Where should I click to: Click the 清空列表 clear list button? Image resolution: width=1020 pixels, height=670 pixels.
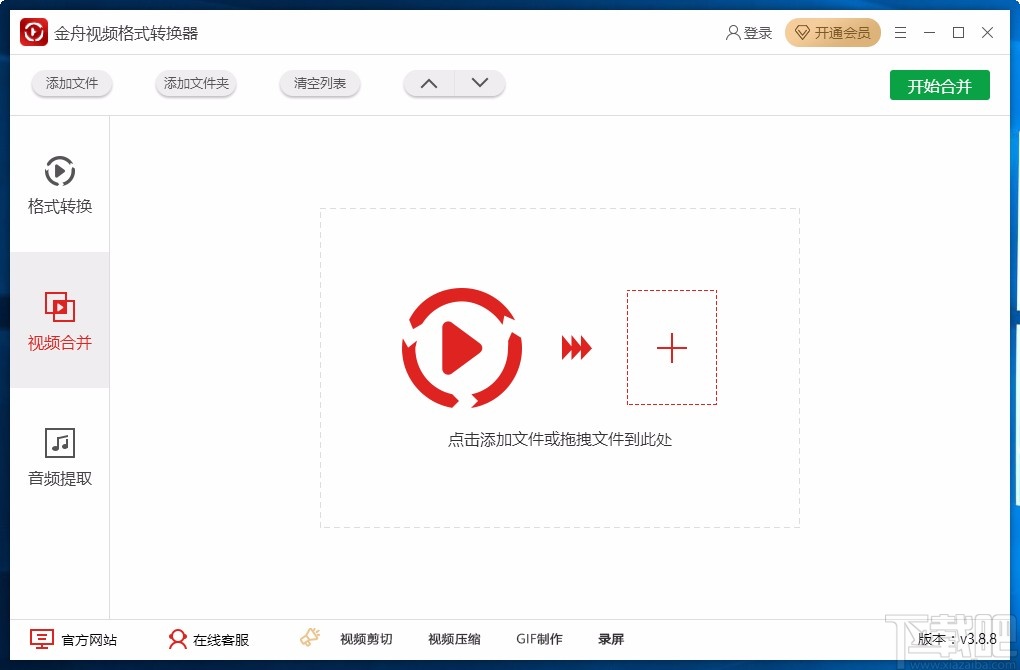319,84
